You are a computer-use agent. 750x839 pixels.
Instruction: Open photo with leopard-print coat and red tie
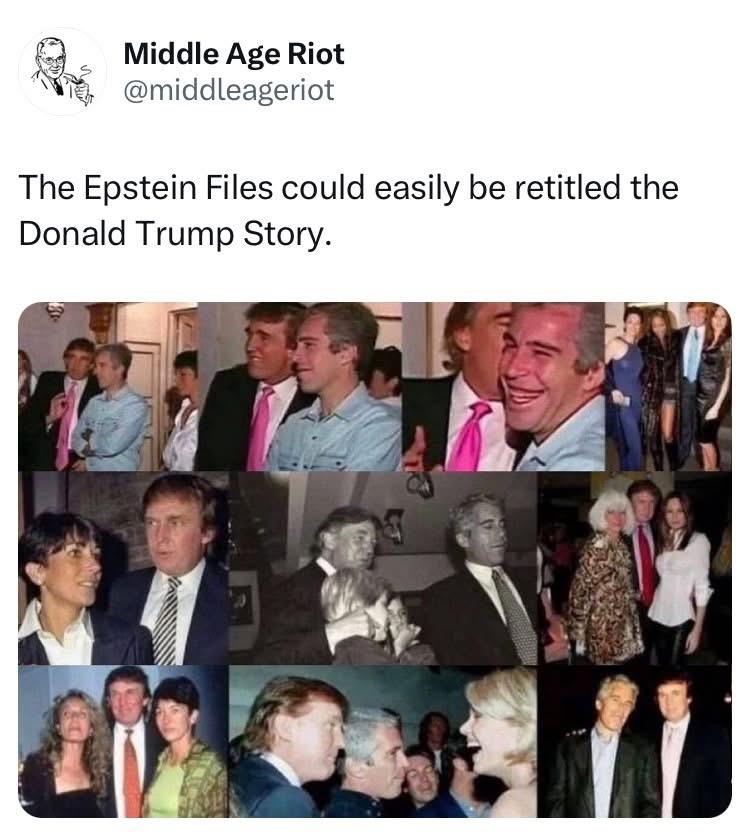click(x=634, y=568)
